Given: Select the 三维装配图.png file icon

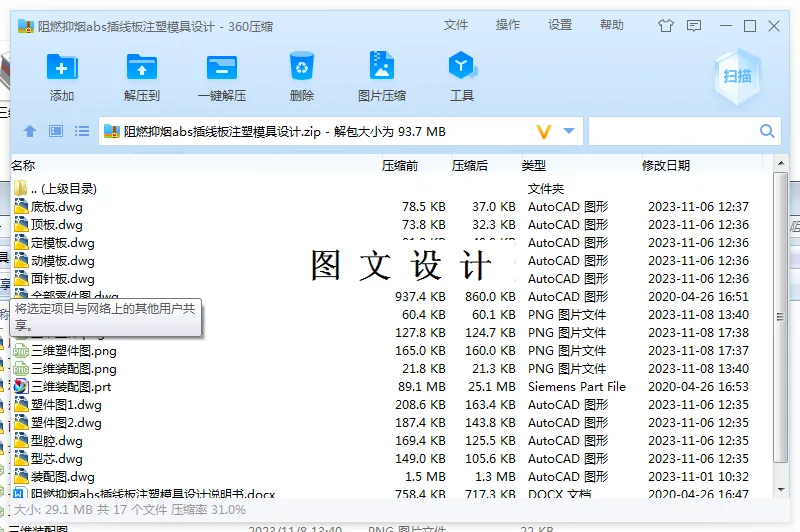Looking at the screenshot, I should [x=21, y=369].
